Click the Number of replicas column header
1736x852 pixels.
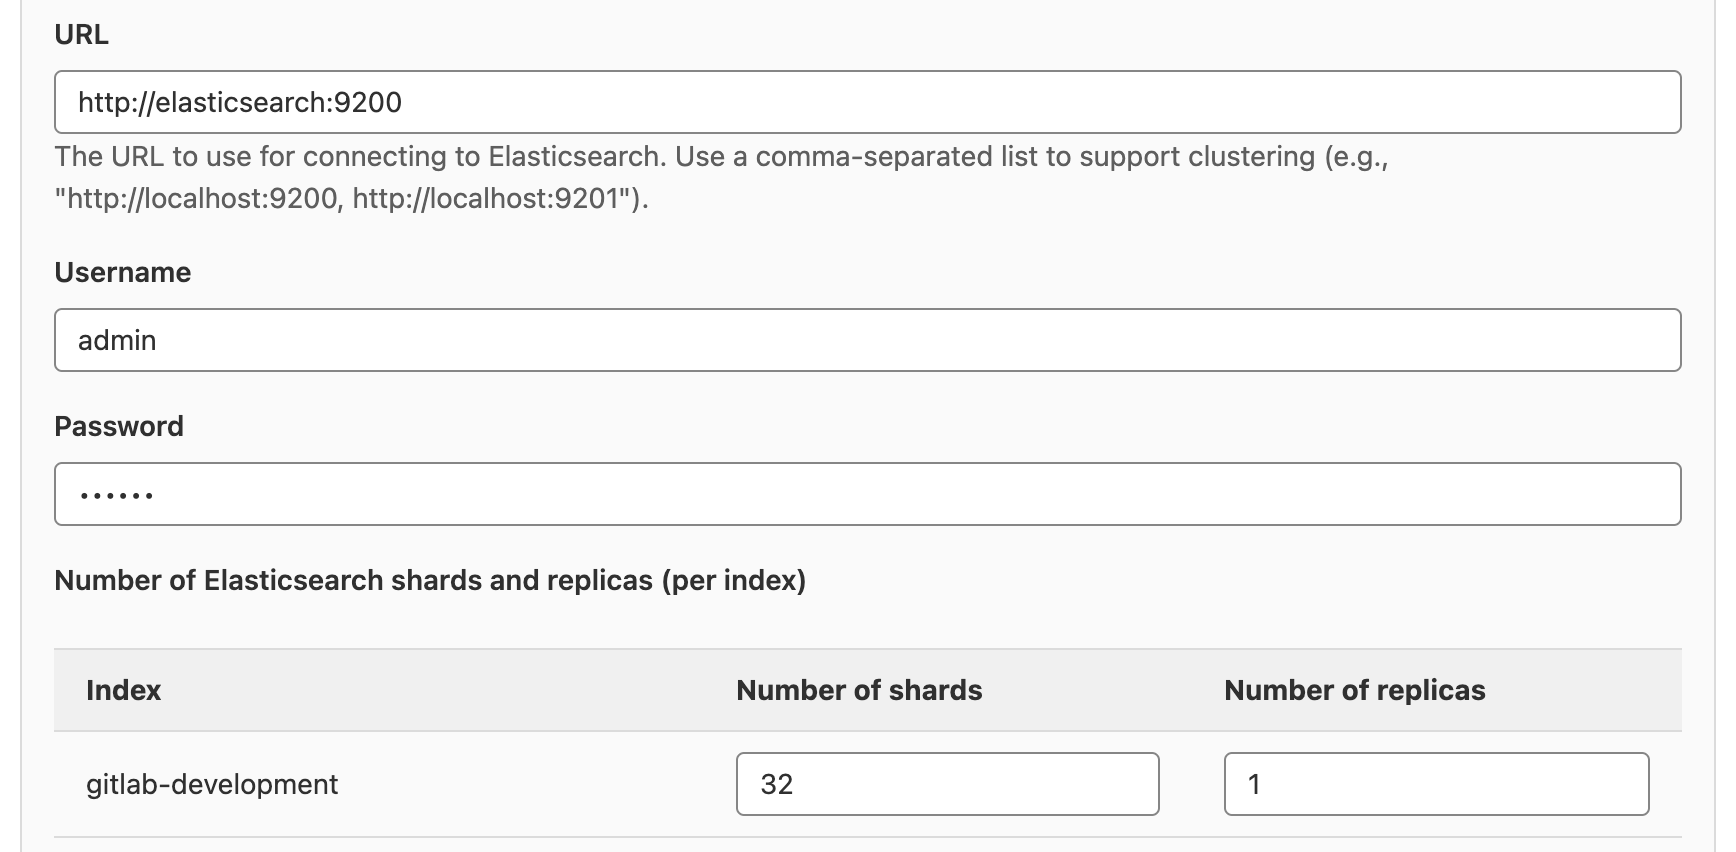(x=1354, y=689)
